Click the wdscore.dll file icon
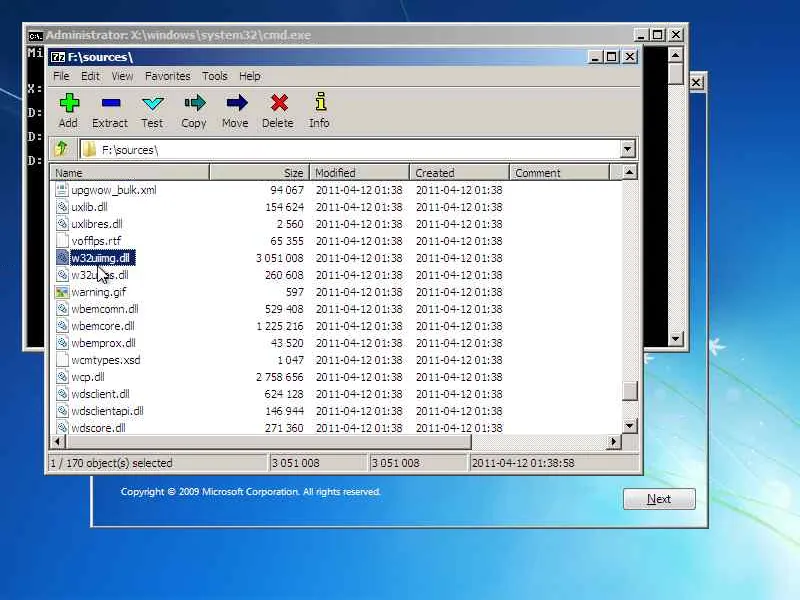 point(62,428)
